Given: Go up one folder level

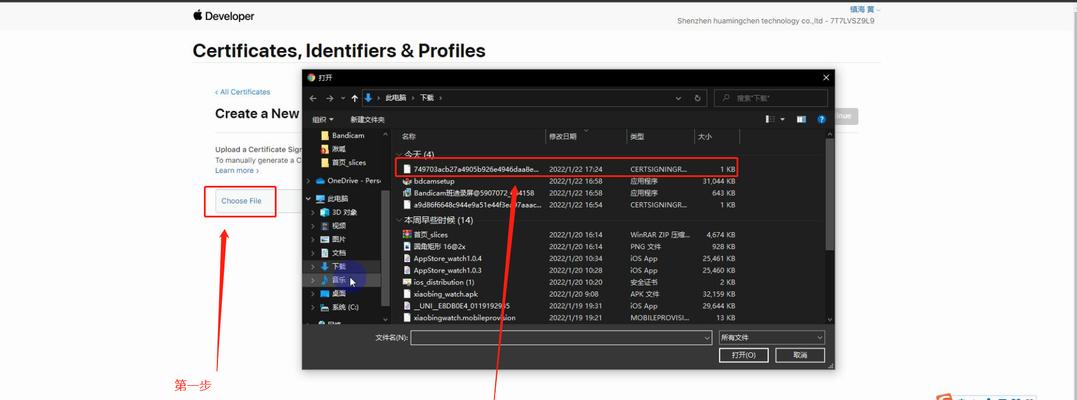Looking at the screenshot, I should pyautogui.click(x=354, y=98).
